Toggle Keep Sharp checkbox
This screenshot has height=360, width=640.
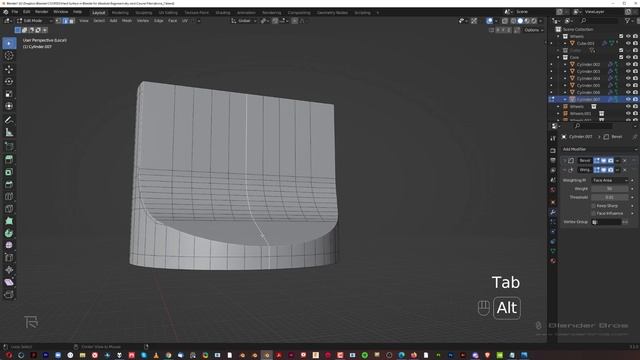tap(593, 206)
